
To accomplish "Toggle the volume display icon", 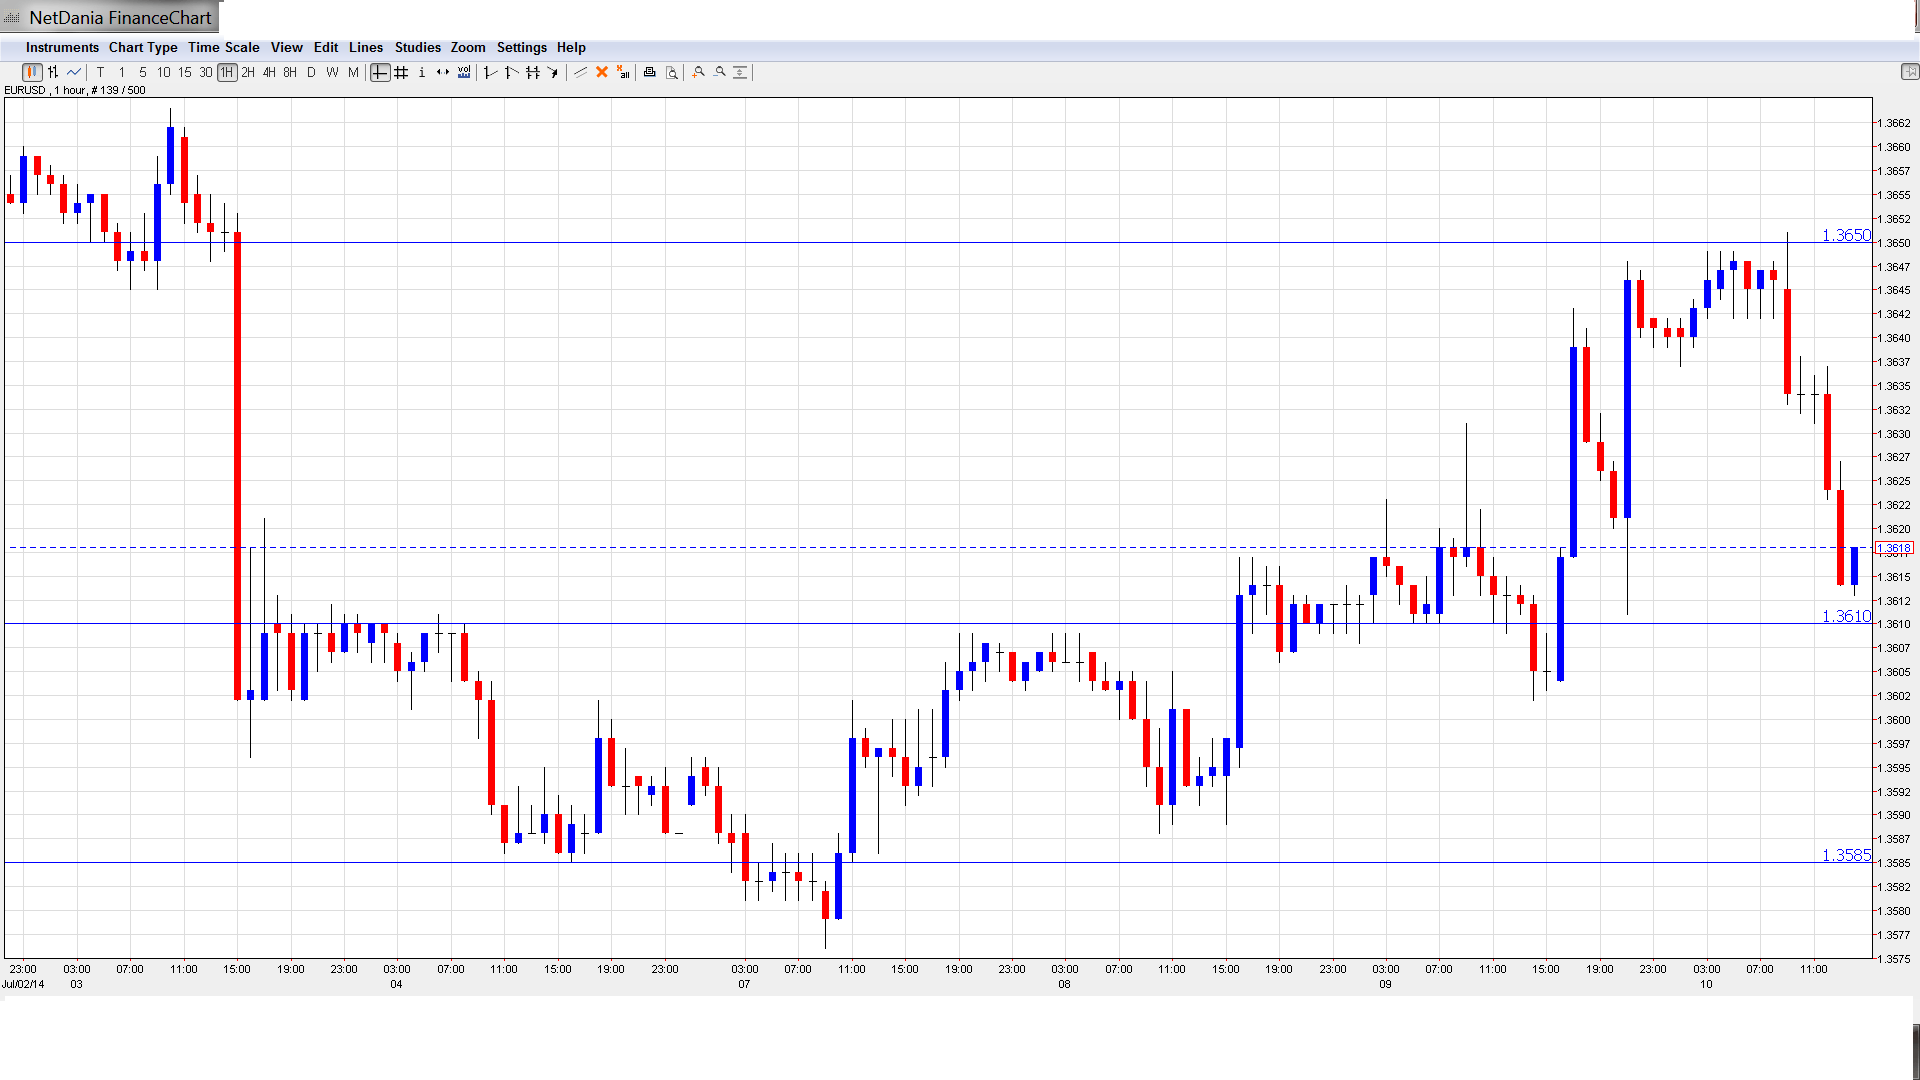I will [464, 72].
